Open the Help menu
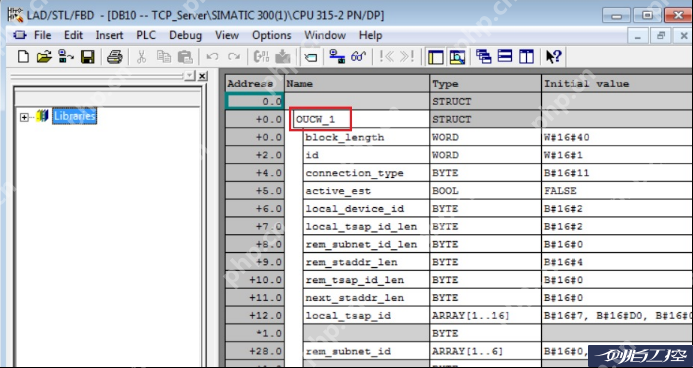This screenshot has height=368, width=693. pyautogui.click(x=370, y=35)
